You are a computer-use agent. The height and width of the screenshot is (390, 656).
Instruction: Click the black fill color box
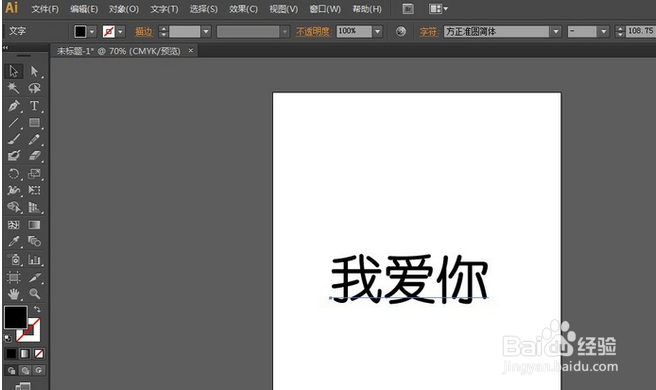tap(15, 317)
